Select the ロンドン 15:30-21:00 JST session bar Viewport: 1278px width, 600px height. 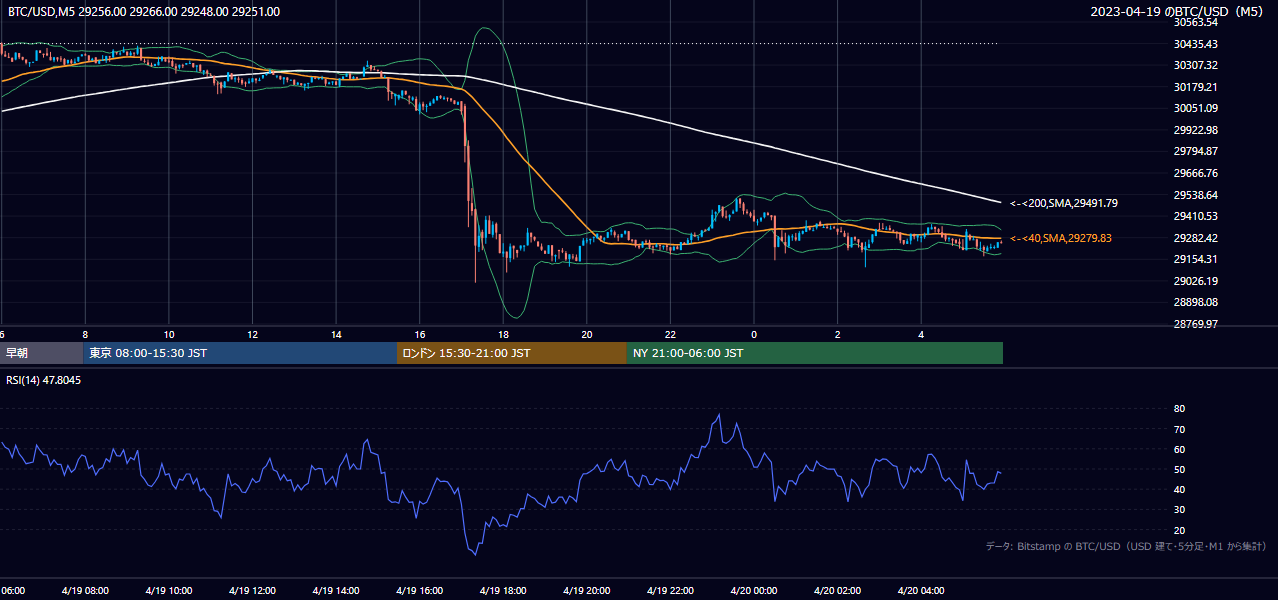tap(512, 353)
